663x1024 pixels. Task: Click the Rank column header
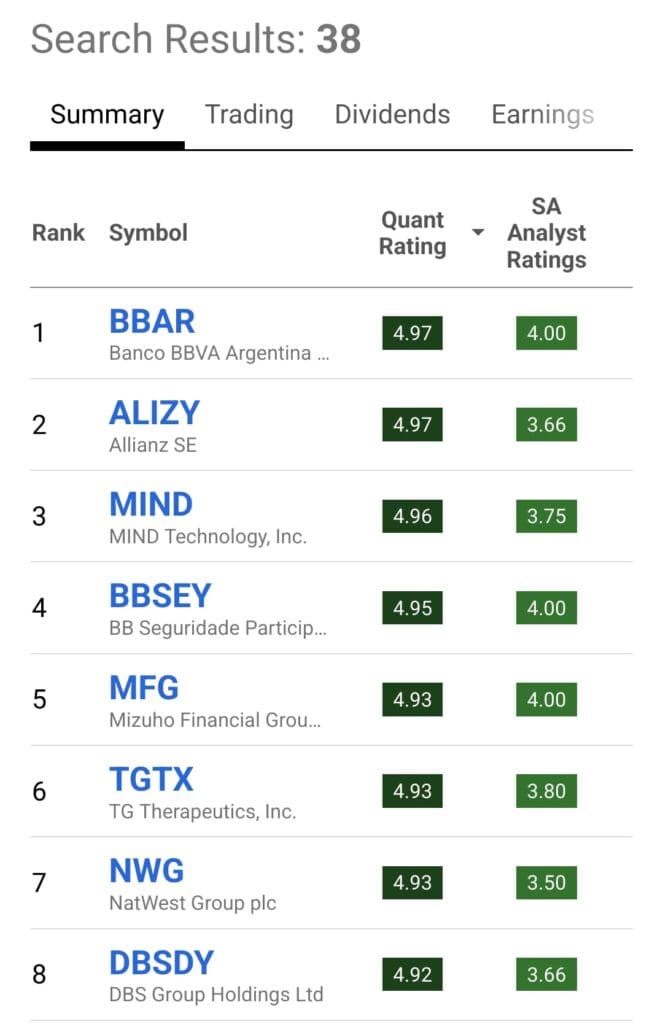pos(58,233)
